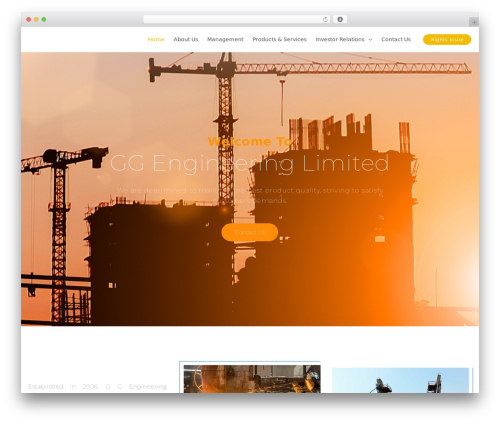This screenshot has width=500, height=423.
Task: Open the Home menu item
Action: coord(156,39)
